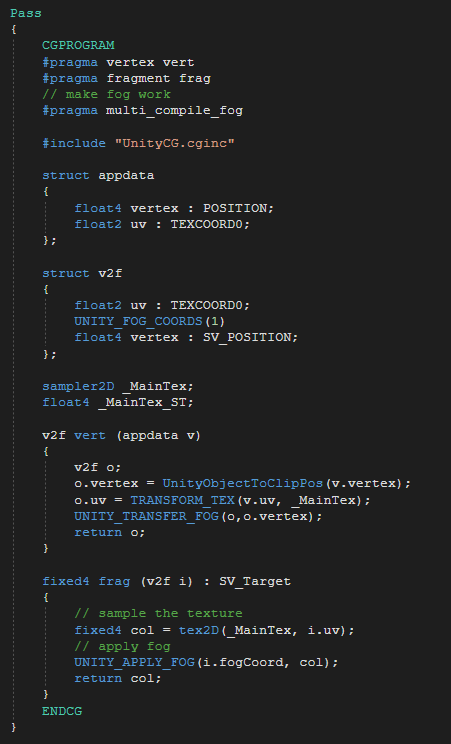Click the "UnityCG.cginc" include string

click(175, 143)
